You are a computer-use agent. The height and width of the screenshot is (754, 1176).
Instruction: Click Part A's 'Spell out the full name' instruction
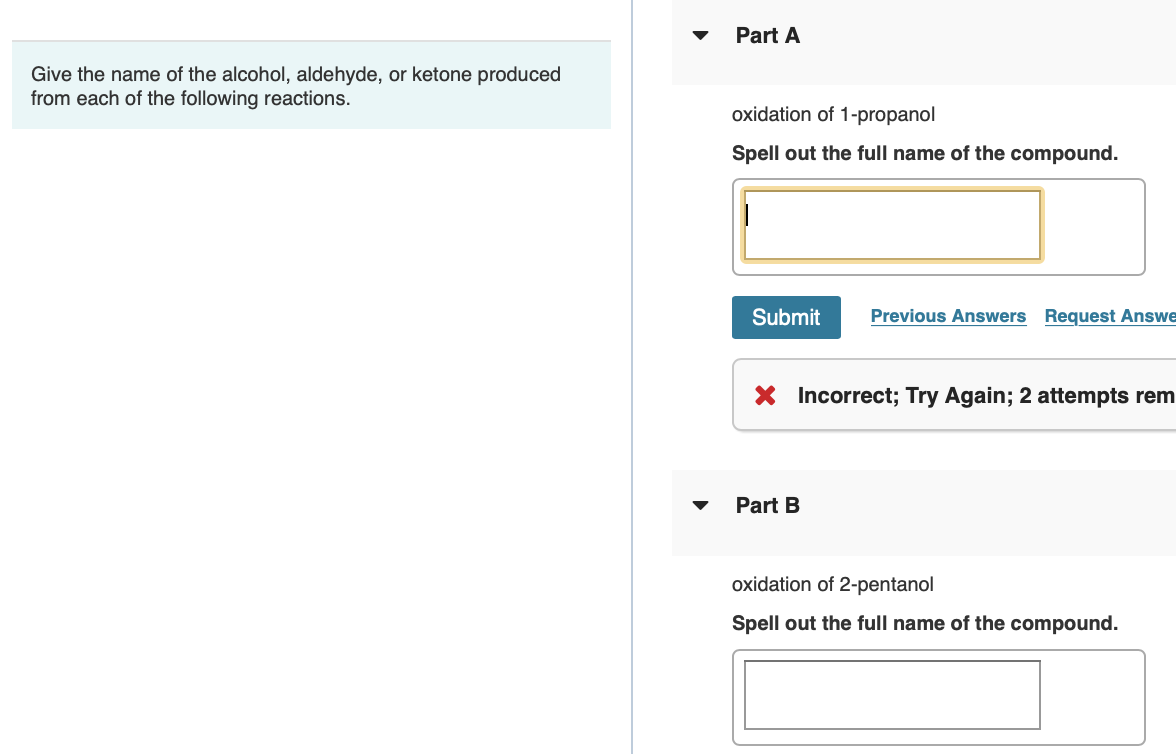[x=925, y=154]
